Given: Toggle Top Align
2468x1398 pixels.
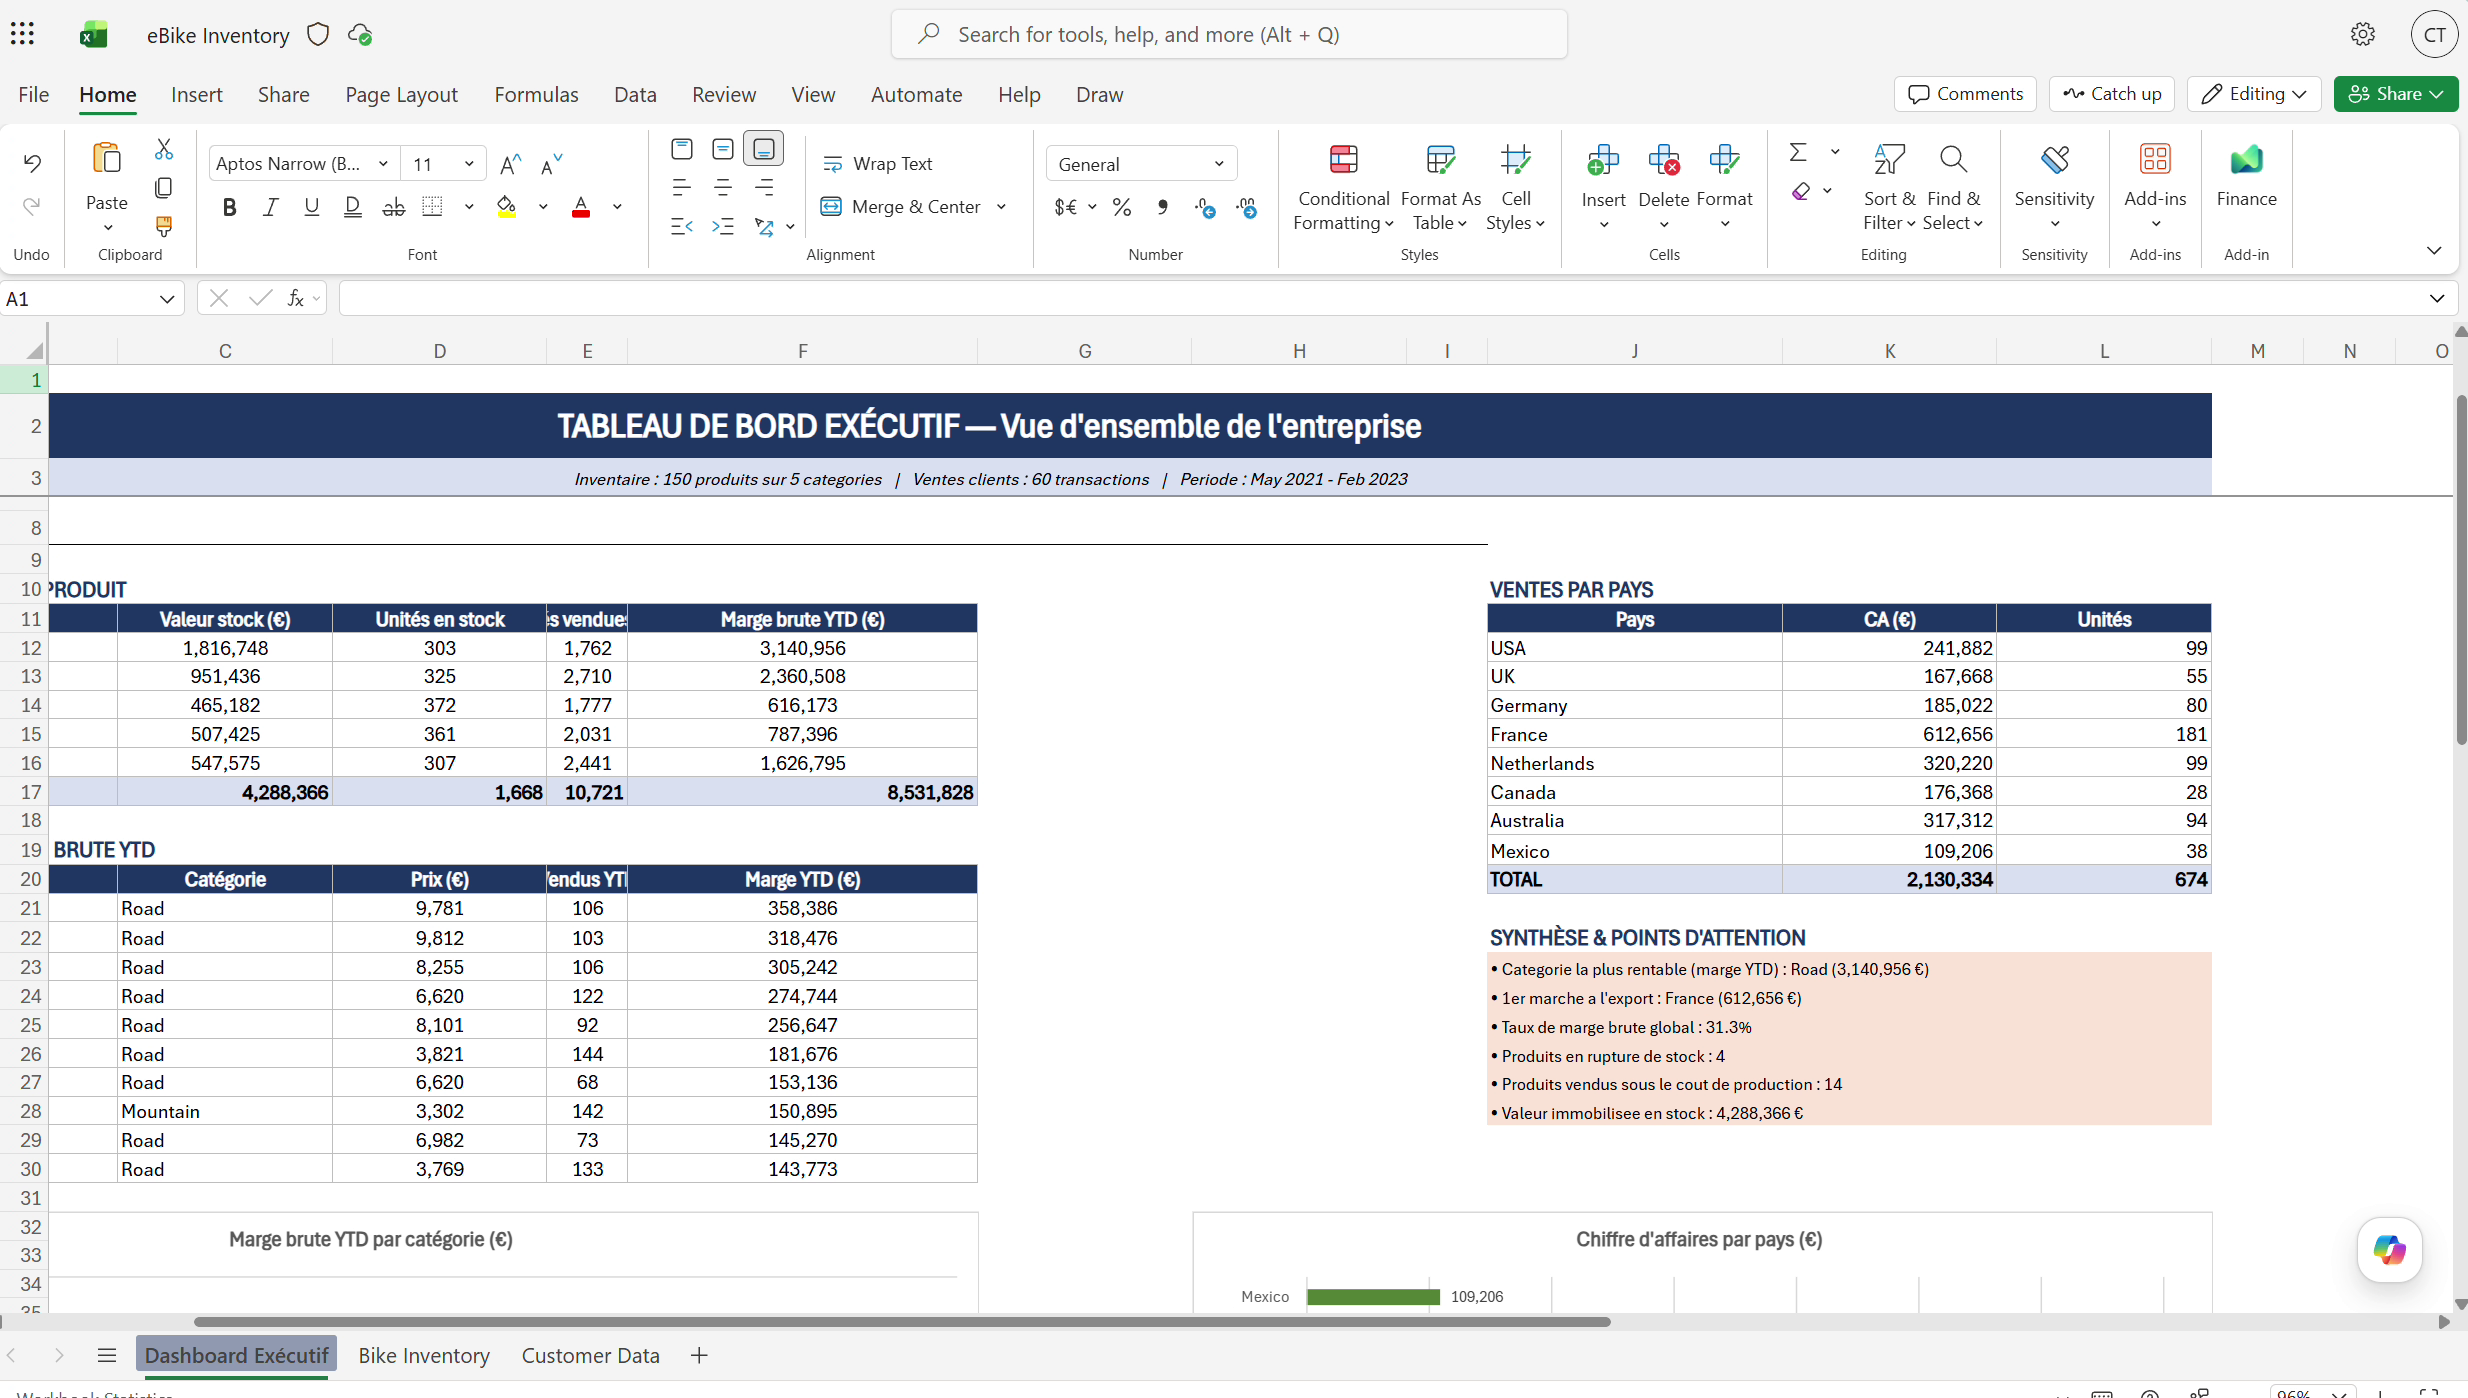Looking at the screenshot, I should pos(682,149).
